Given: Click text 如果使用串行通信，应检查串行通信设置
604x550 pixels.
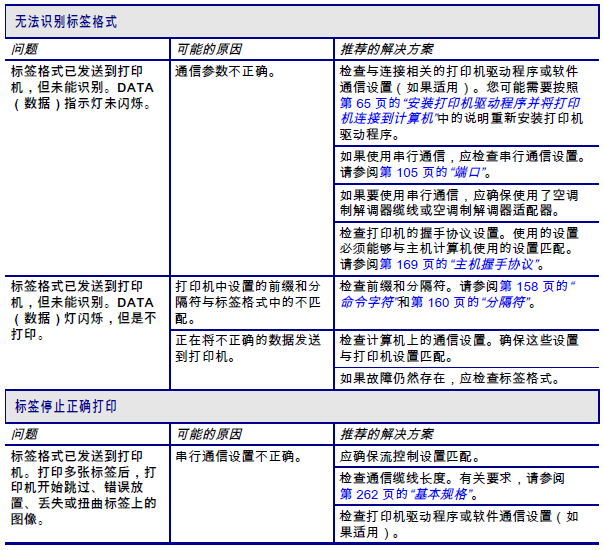Looking at the screenshot, I should (x=463, y=164).
